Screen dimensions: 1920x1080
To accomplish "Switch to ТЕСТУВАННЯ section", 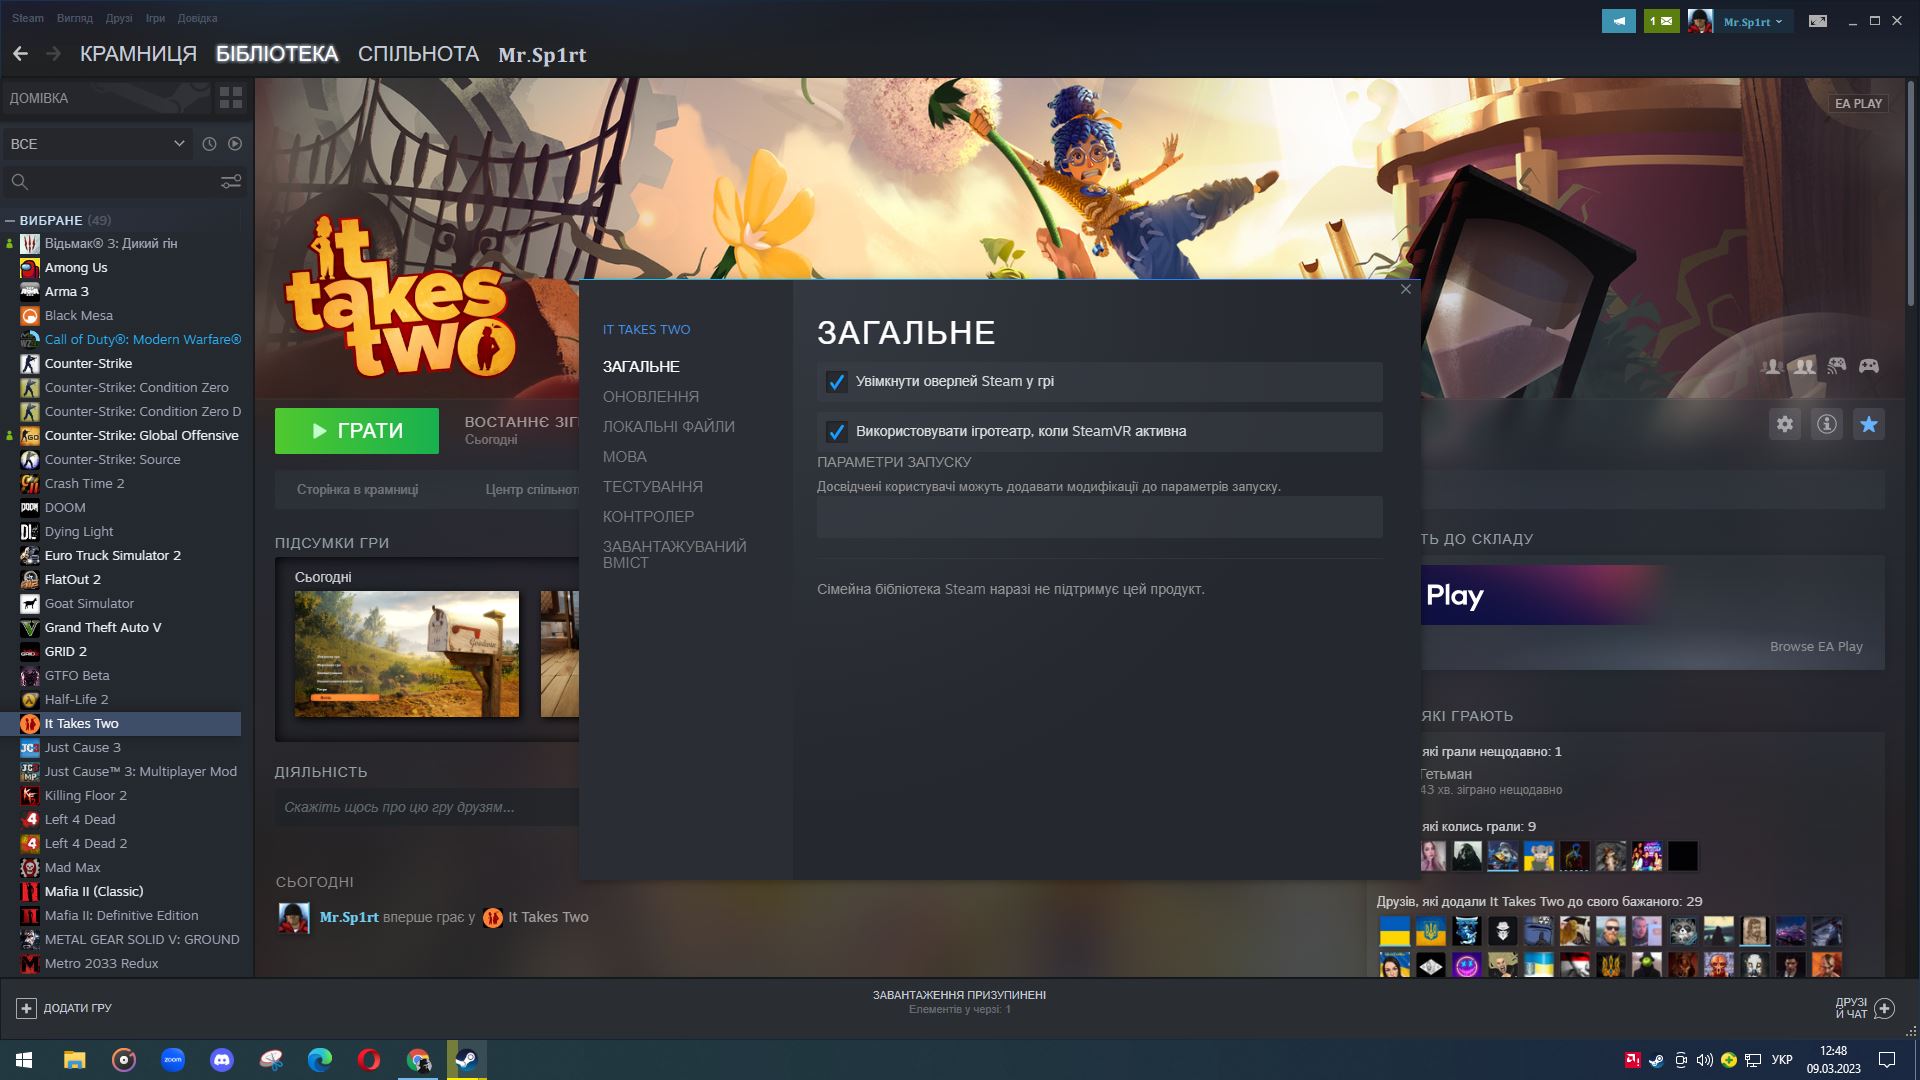I will 652,487.
